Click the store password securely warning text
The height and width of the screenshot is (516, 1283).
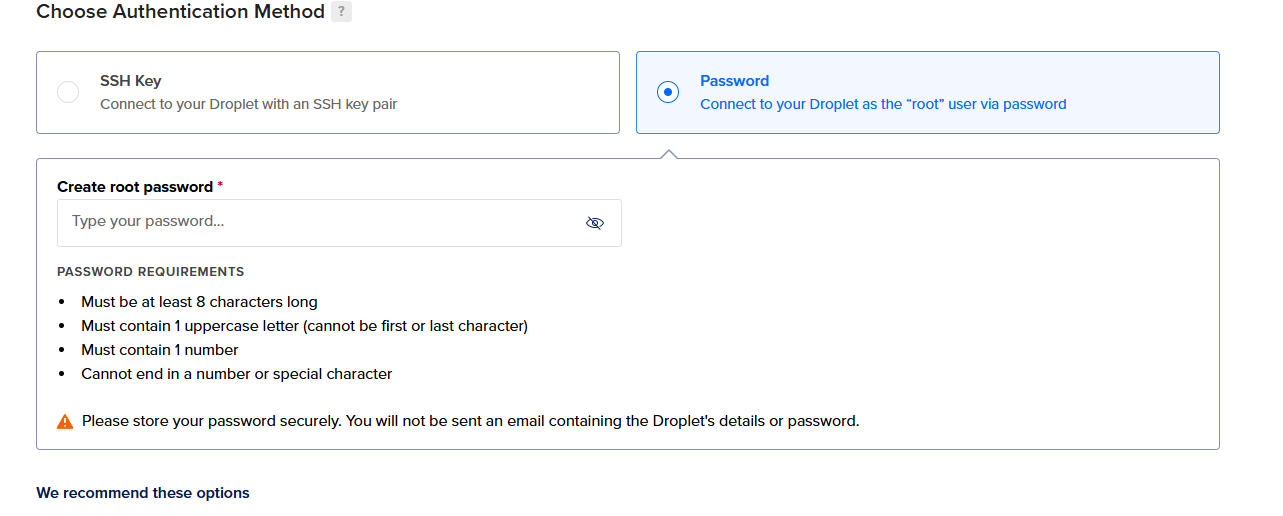pyautogui.click(x=470, y=421)
